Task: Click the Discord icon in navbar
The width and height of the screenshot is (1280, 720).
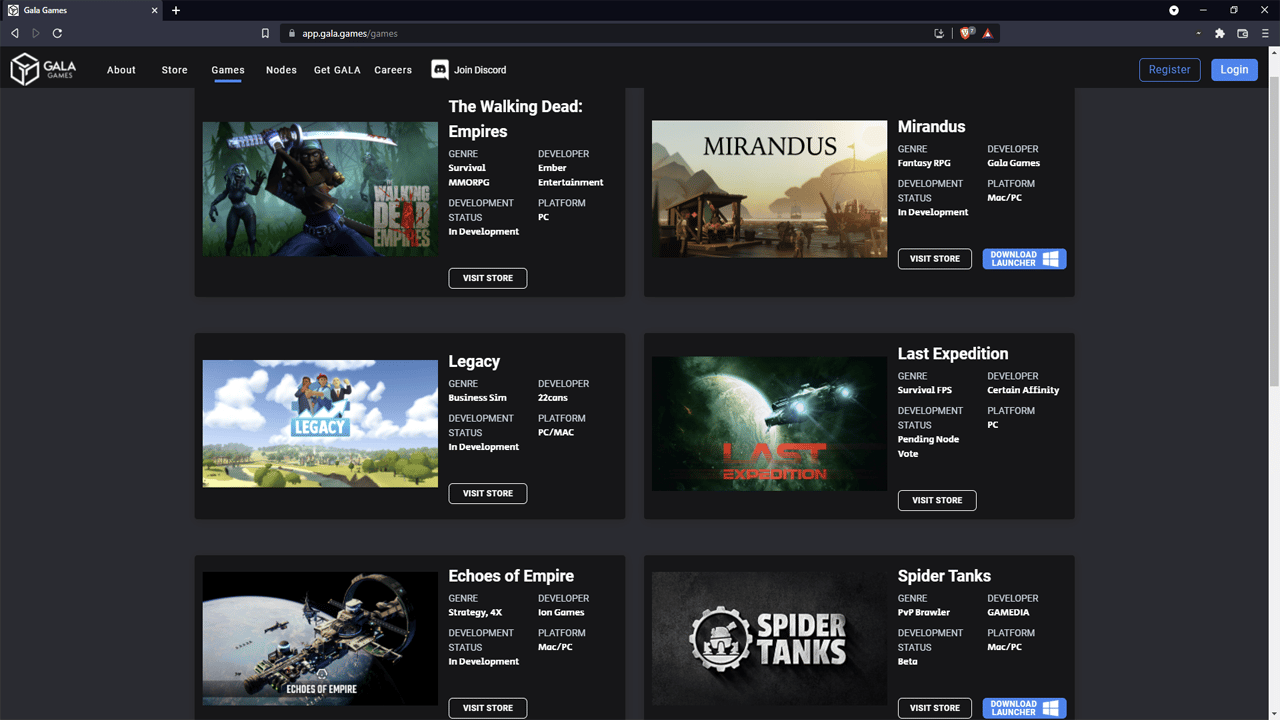Action: 440,69
